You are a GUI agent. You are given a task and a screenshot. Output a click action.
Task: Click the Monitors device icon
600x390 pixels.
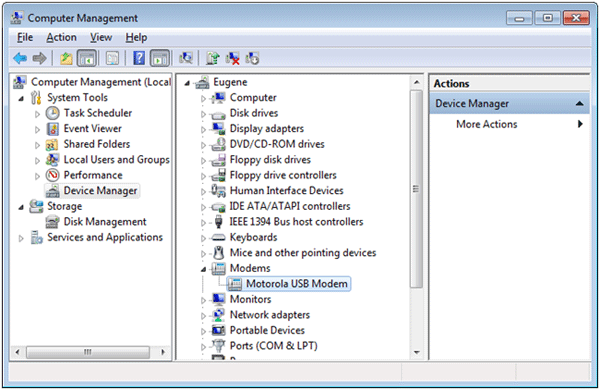pyautogui.click(x=218, y=299)
